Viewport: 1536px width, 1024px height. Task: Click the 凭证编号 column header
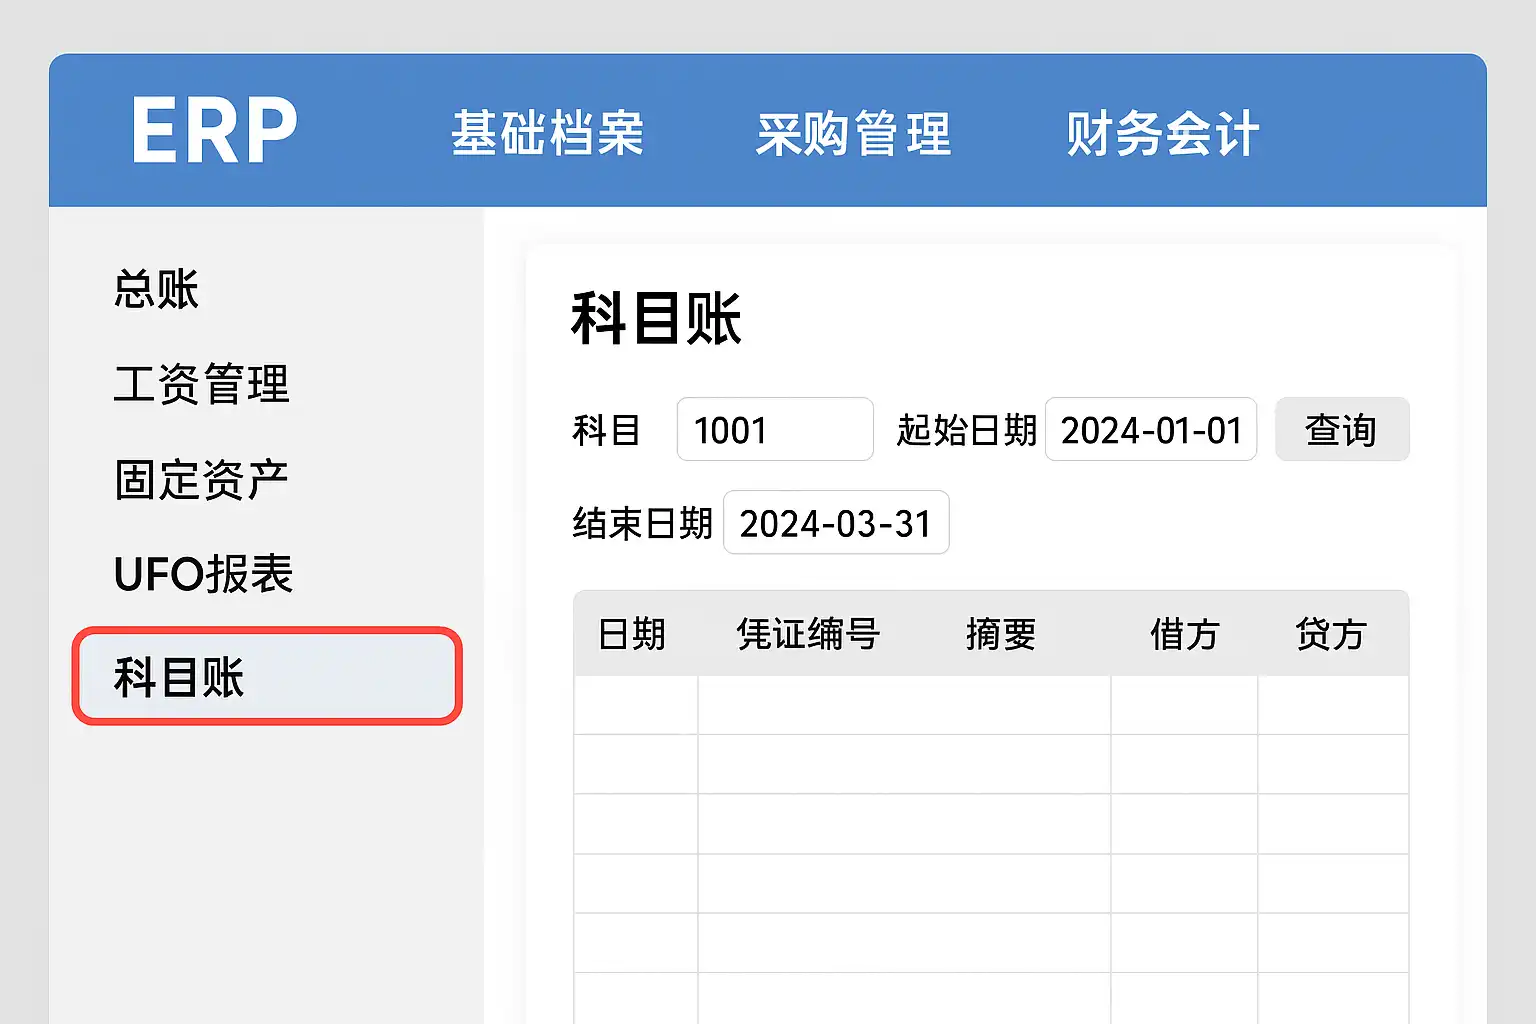click(x=808, y=634)
